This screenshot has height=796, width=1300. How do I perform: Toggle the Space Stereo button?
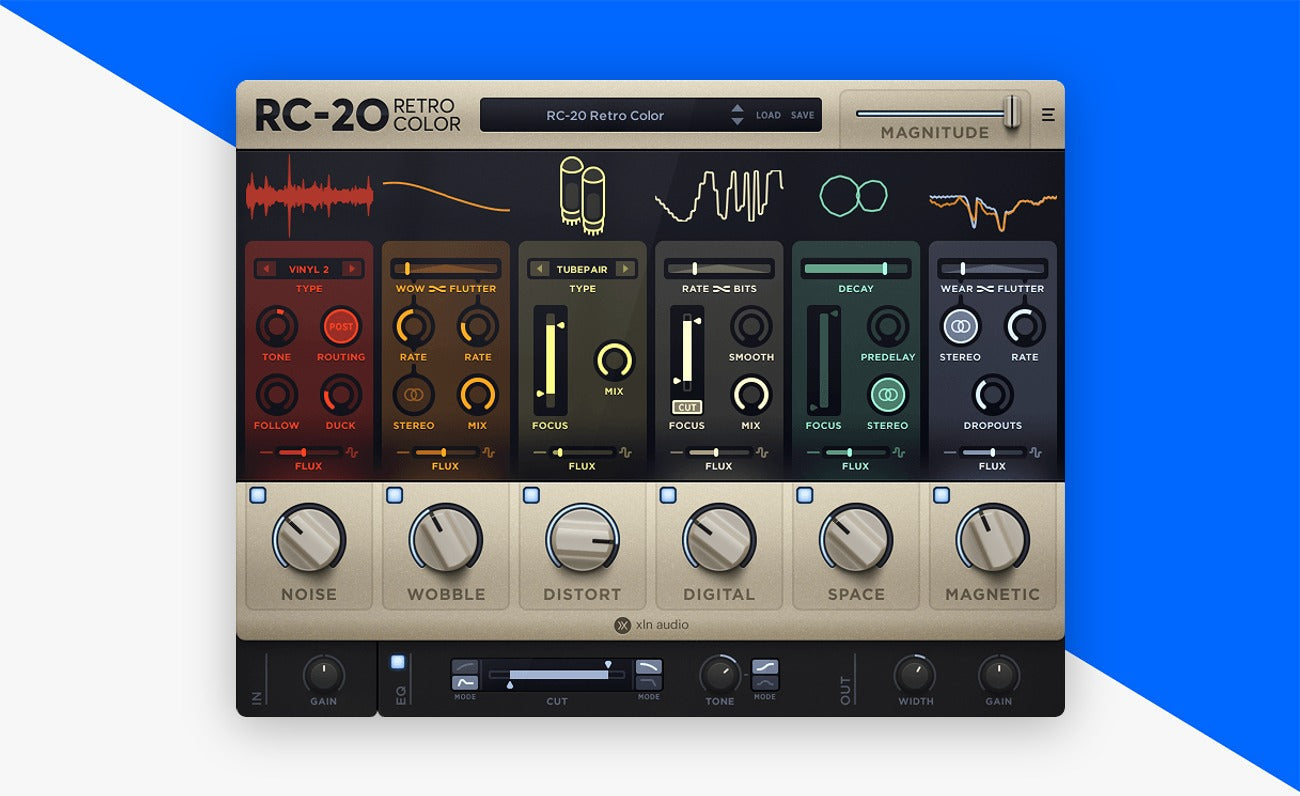coord(887,395)
